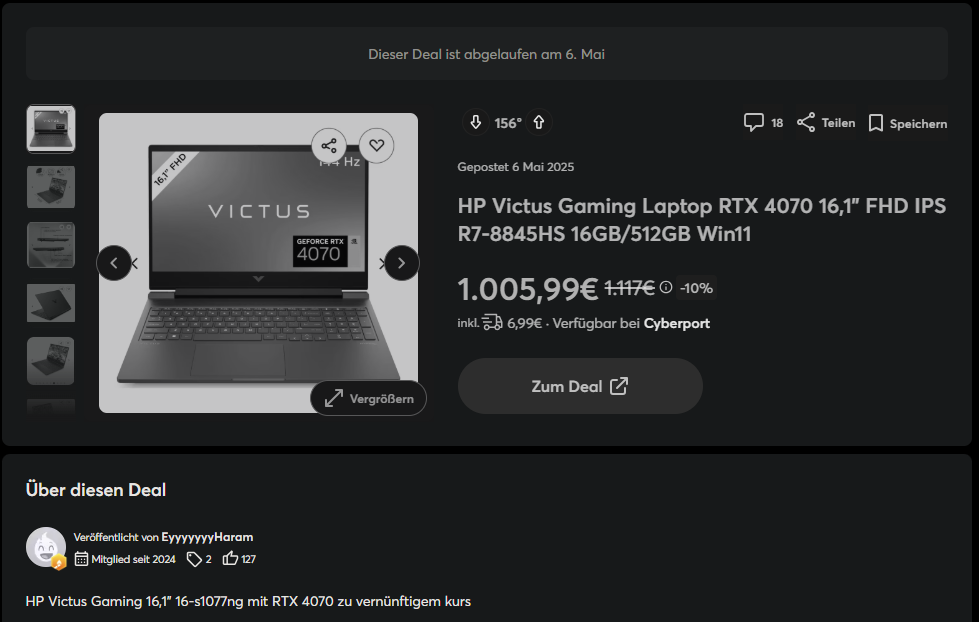Toggle the heart favorite on the product image
979x622 pixels.
376,146
